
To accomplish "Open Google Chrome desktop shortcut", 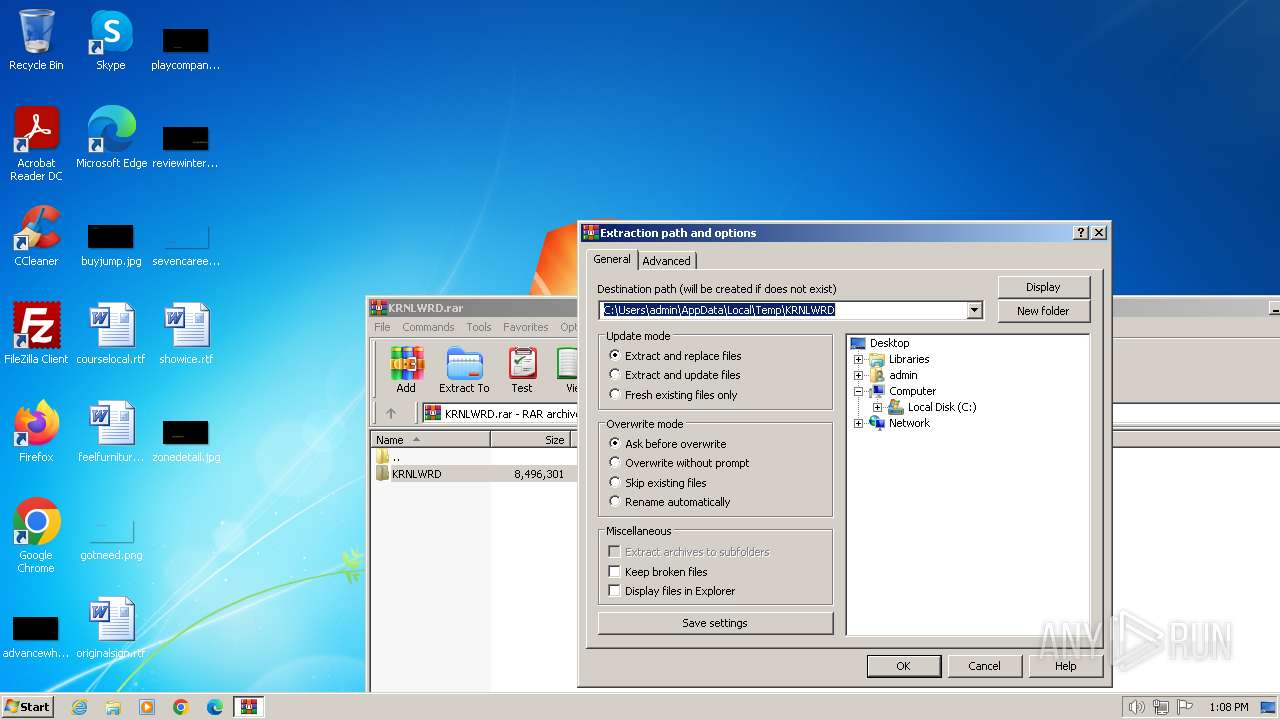I will pyautogui.click(x=36, y=536).
